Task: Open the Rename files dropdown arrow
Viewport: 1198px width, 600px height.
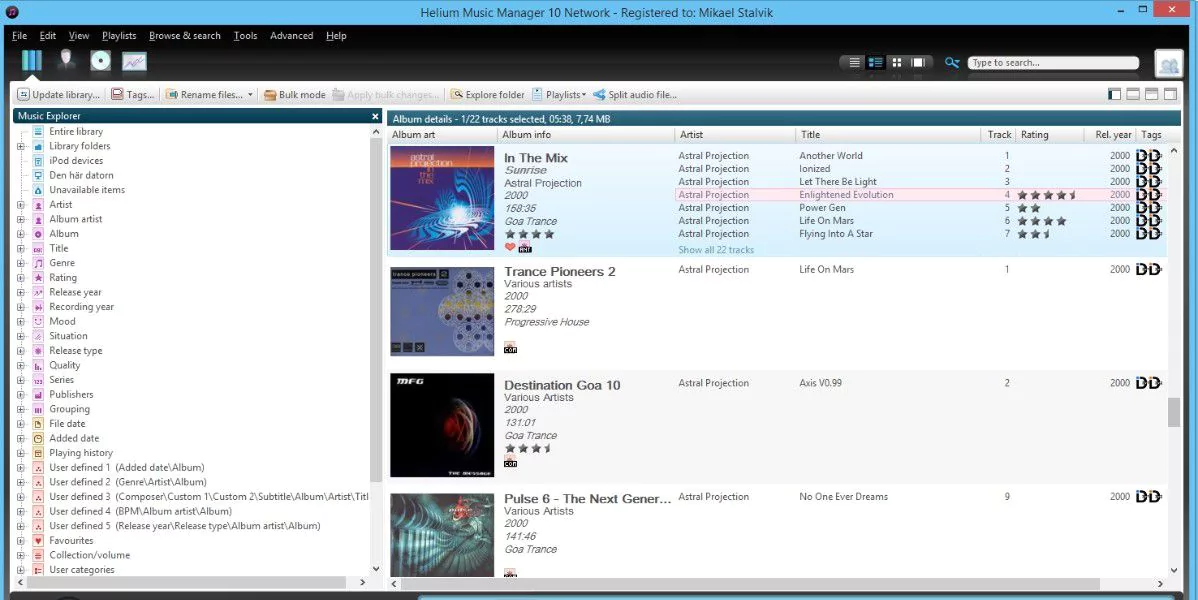Action: [249, 94]
